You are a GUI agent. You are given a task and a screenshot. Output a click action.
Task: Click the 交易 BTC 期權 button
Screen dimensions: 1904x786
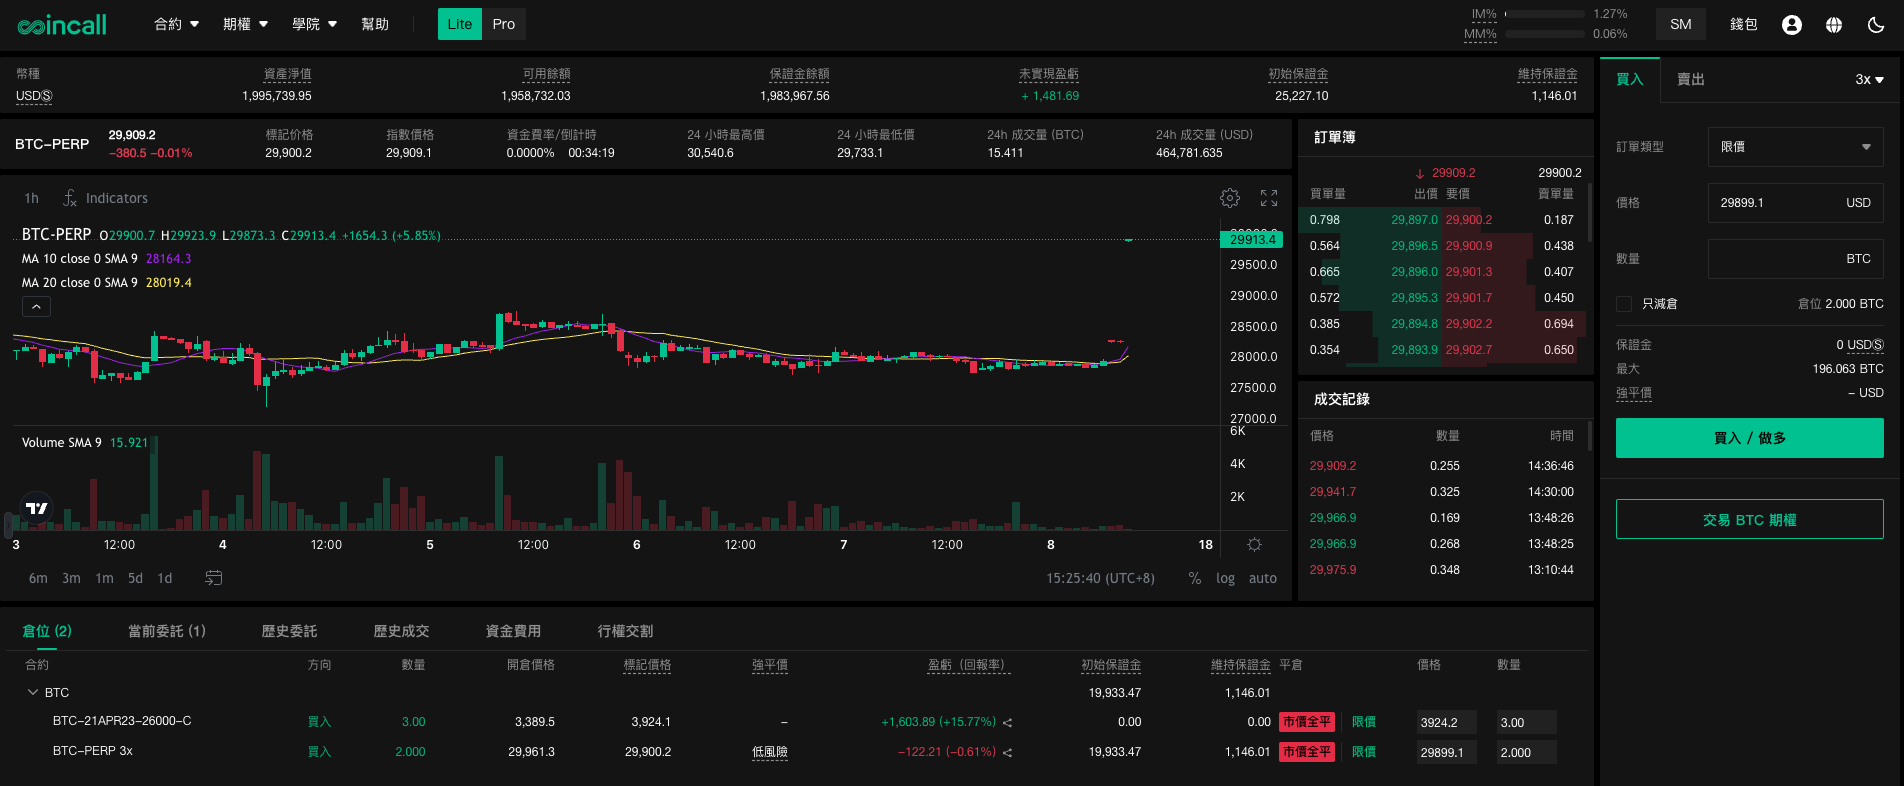tap(1750, 520)
